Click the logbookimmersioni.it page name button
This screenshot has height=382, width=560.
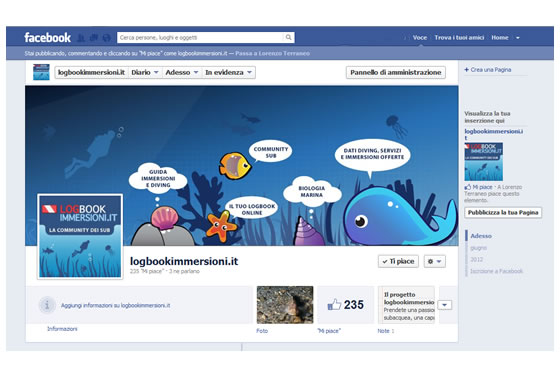pyautogui.click(x=91, y=72)
